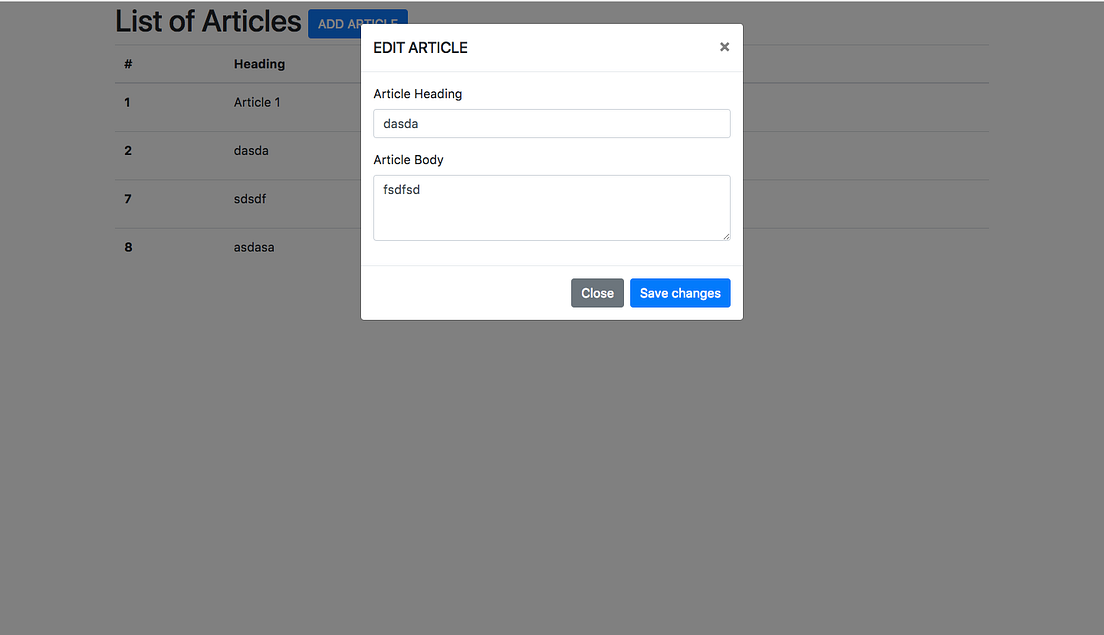Click the 'List of Articles' page heading

click(207, 21)
